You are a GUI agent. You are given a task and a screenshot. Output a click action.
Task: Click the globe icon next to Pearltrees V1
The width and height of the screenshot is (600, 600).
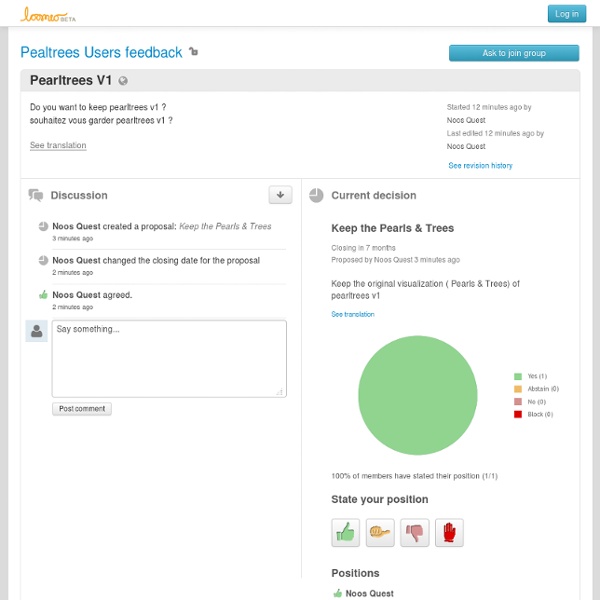[x=123, y=81]
